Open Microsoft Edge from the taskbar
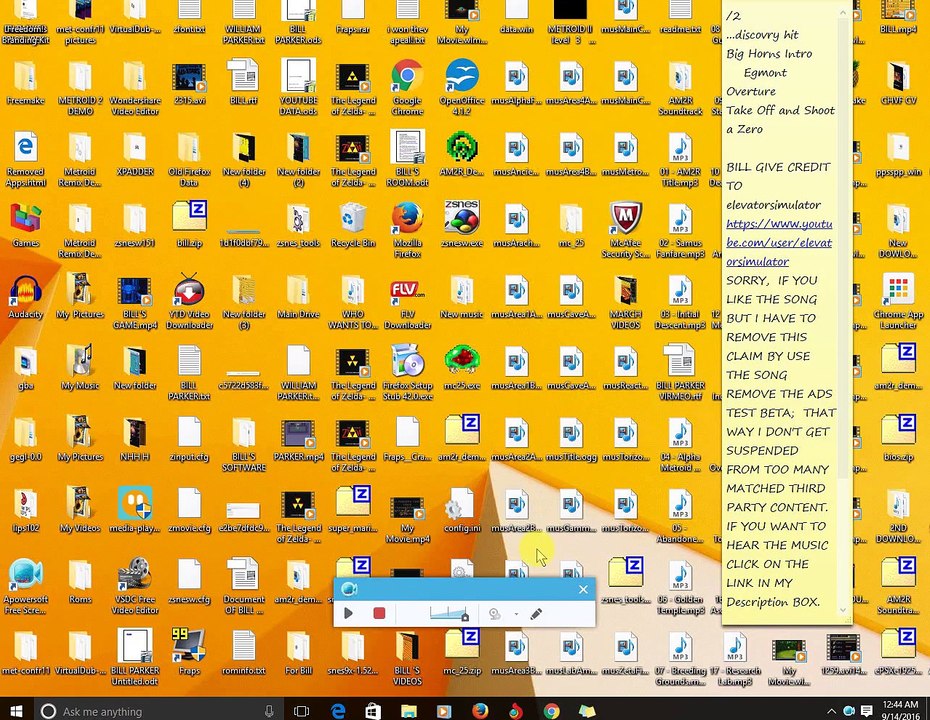 point(337,711)
